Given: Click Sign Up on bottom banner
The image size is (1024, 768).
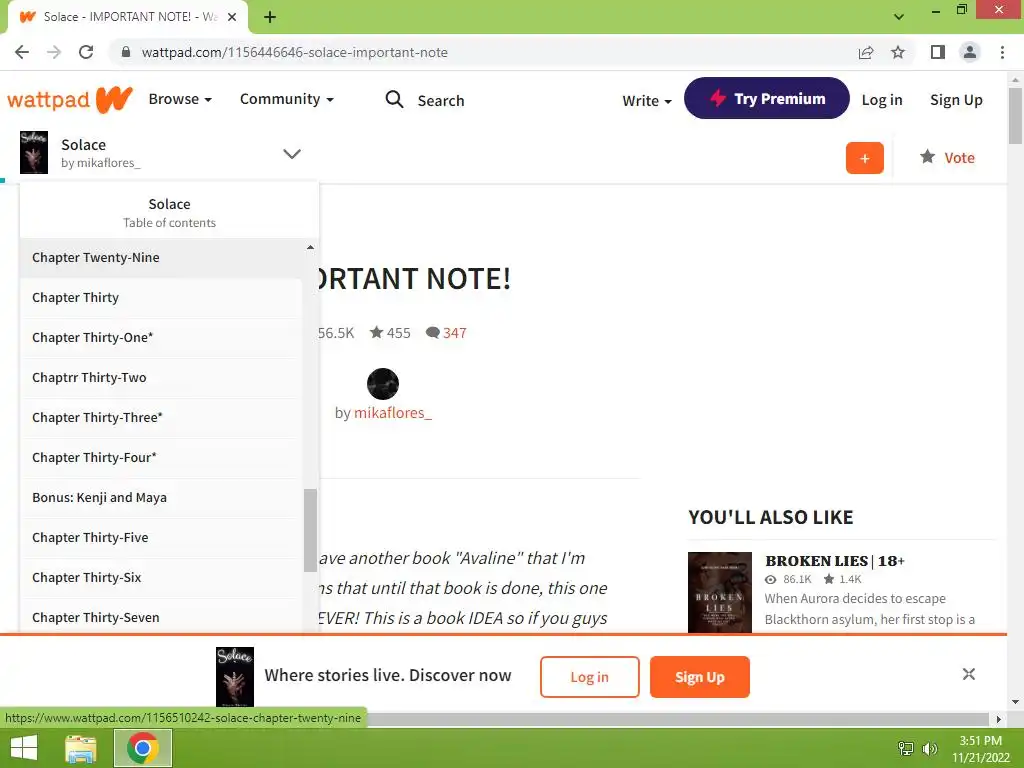Looking at the screenshot, I should (699, 677).
